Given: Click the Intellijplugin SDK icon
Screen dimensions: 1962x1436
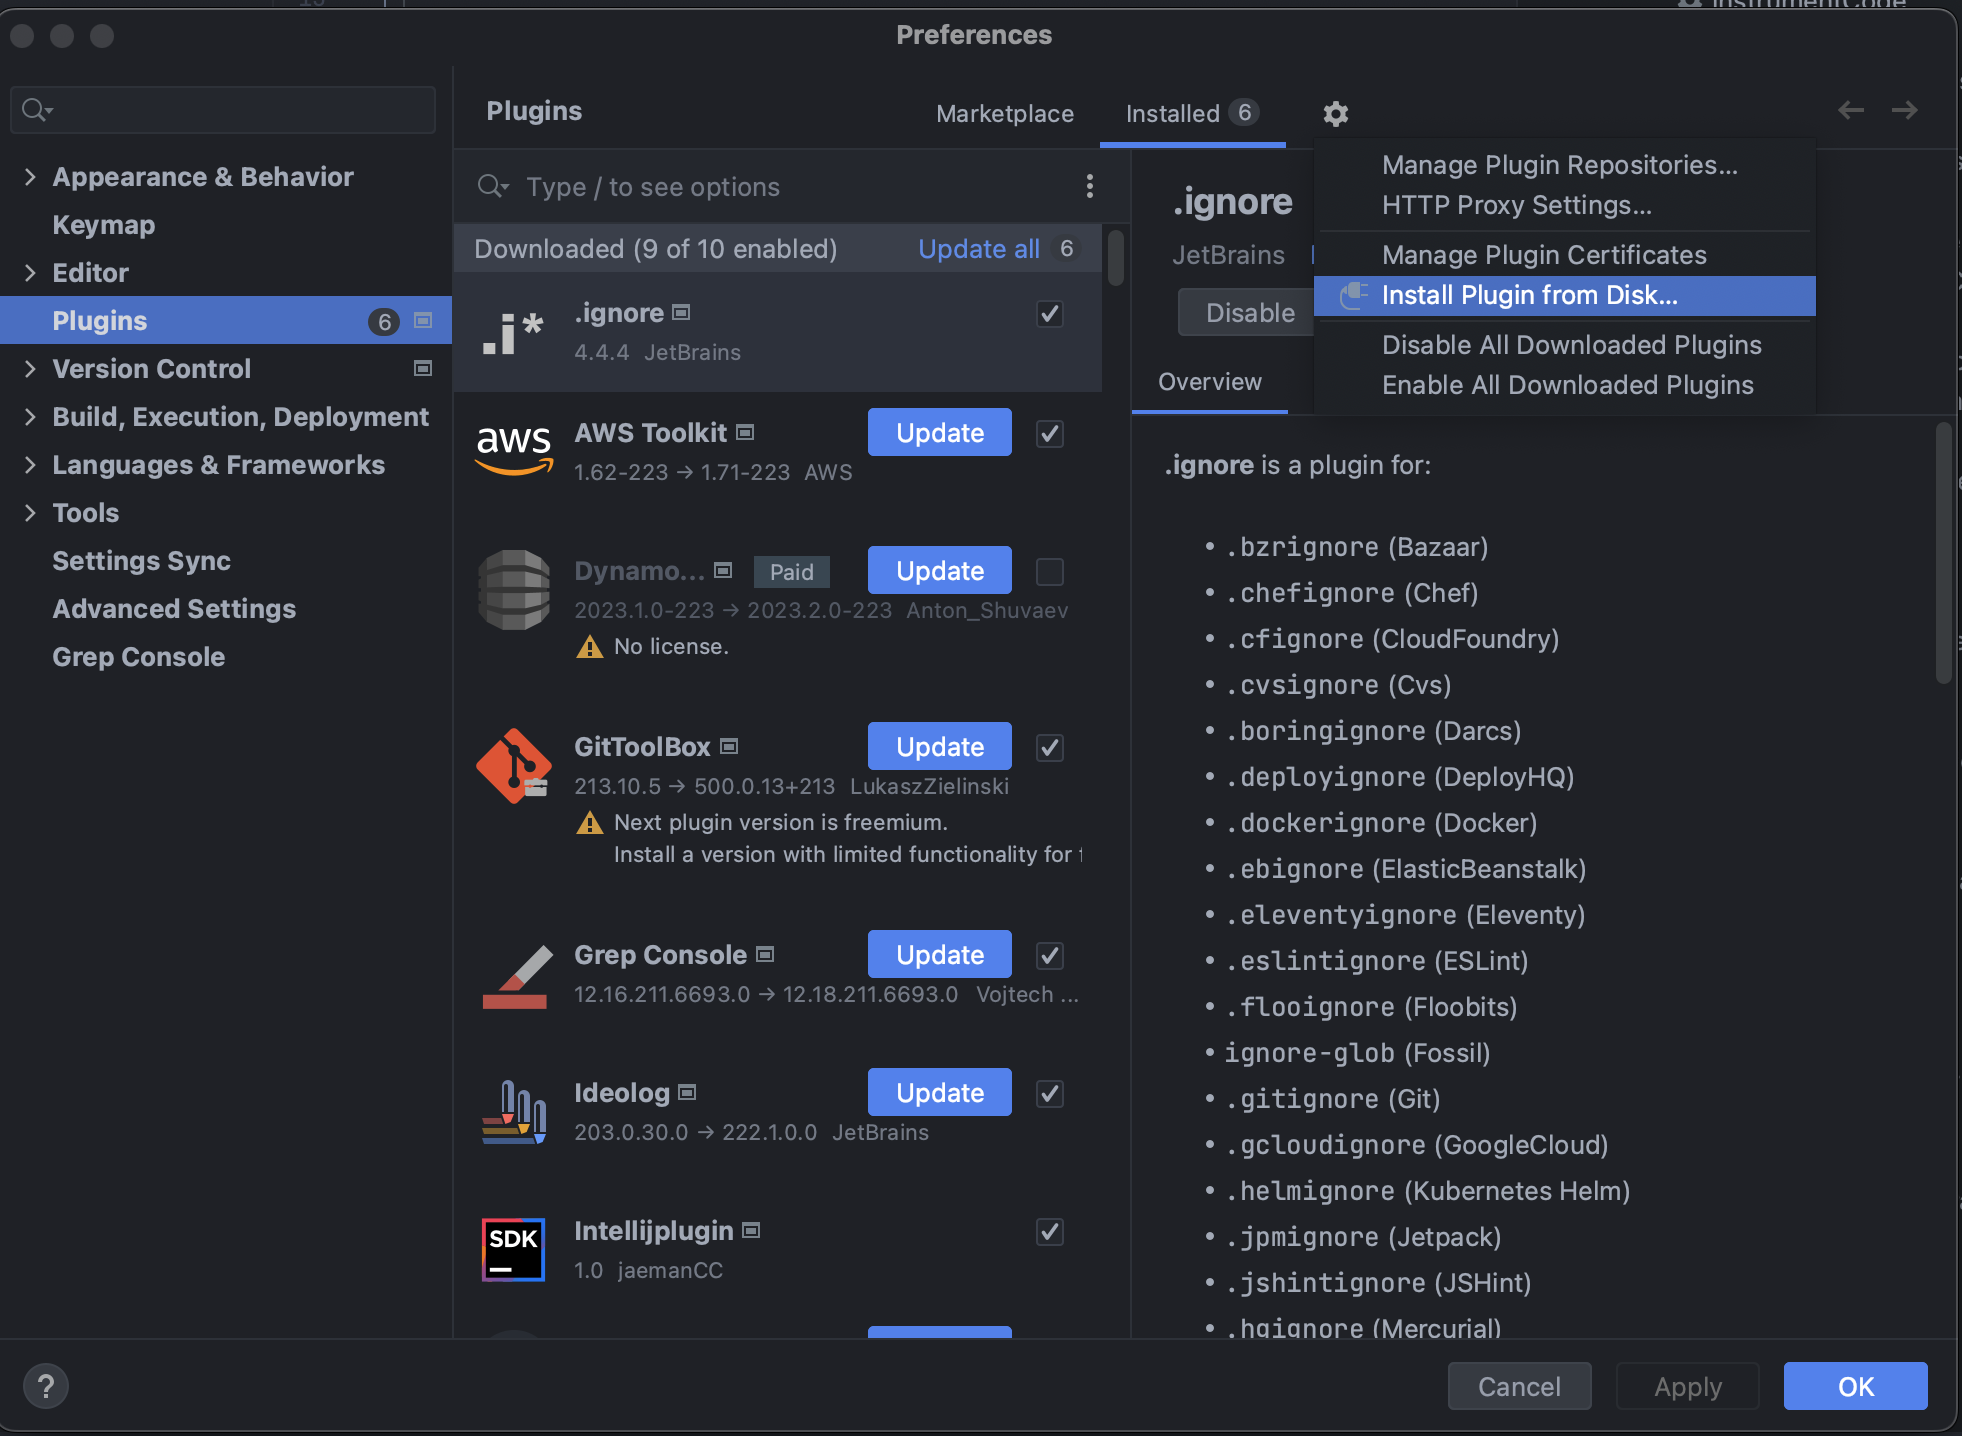Looking at the screenshot, I should tap(514, 1250).
